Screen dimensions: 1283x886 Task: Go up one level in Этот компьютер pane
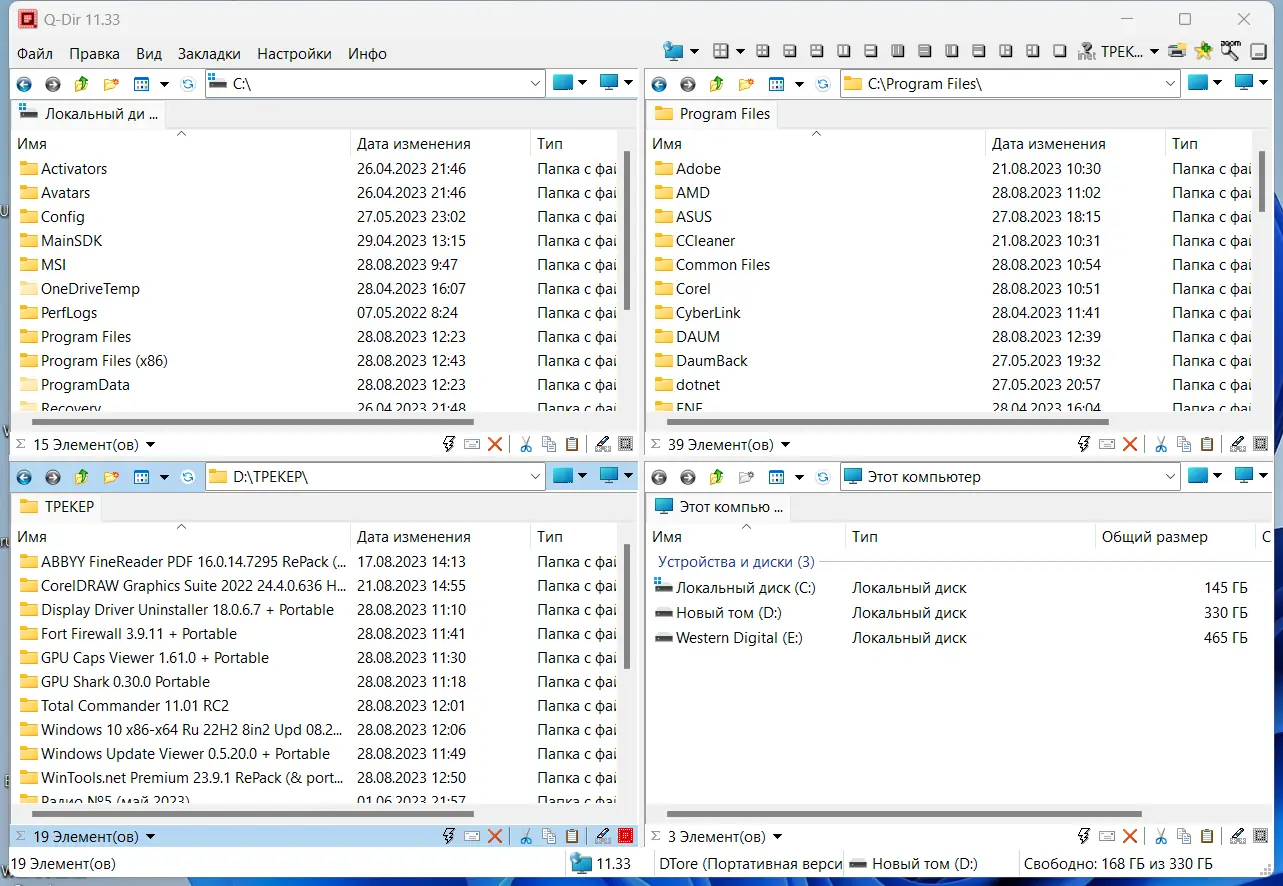[716, 477]
